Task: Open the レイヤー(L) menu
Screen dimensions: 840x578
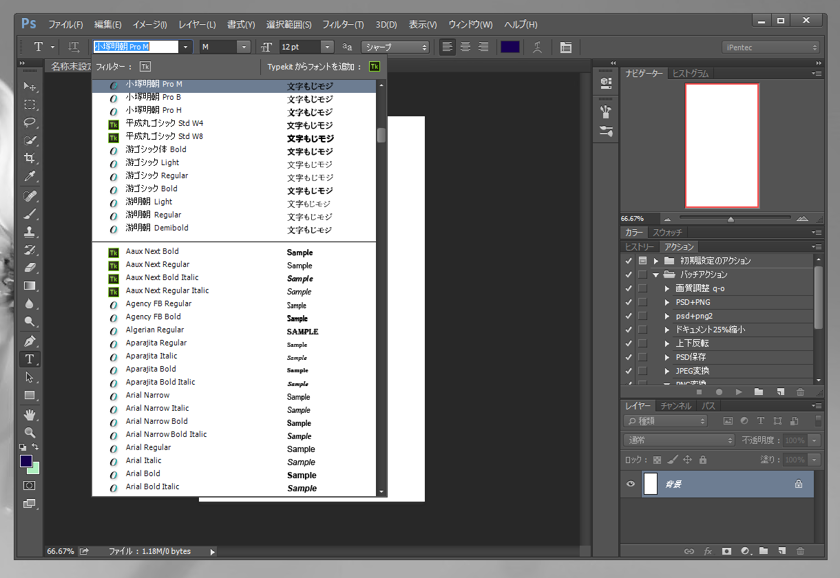Action: pos(197,25)
